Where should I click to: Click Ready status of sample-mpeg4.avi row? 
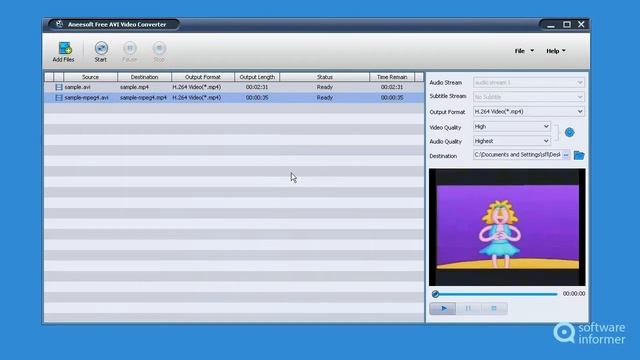tap(324, 98)
